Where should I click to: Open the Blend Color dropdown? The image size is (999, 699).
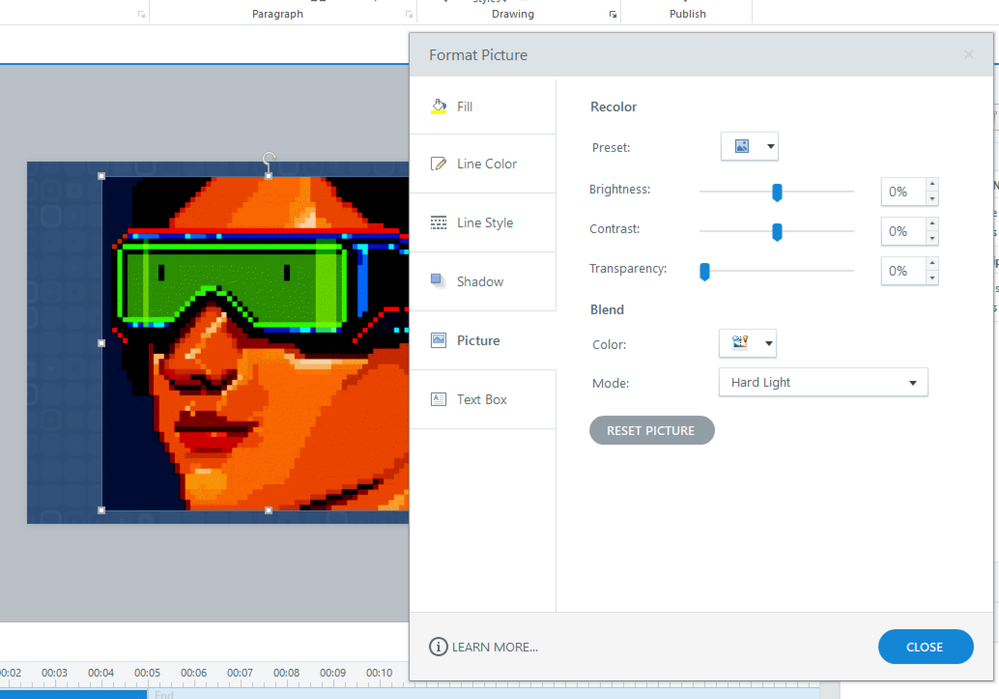pyautogui.click(x=748, y=344)
